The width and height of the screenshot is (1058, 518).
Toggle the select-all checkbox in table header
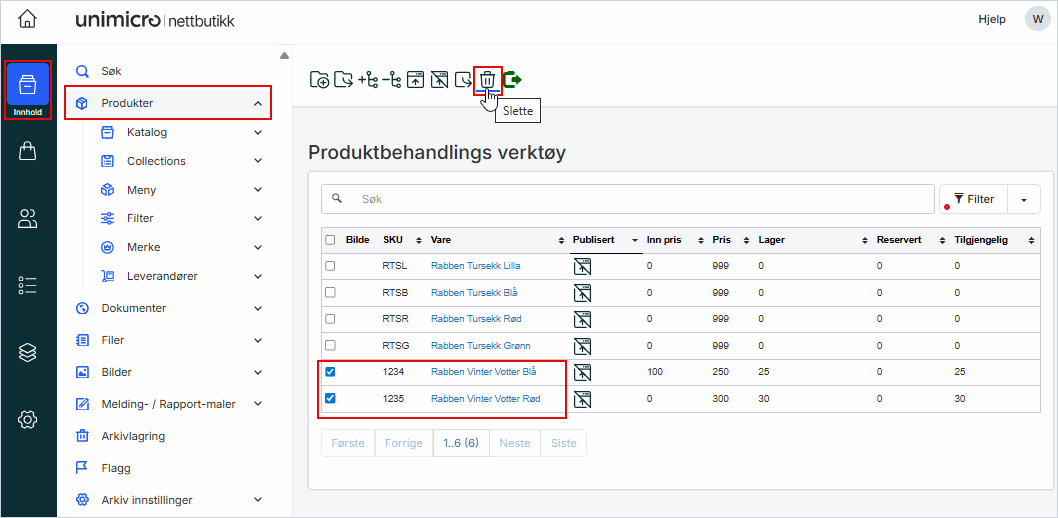click(330, 240)
